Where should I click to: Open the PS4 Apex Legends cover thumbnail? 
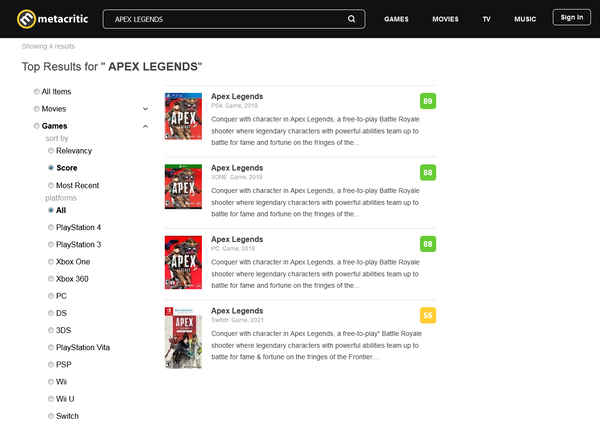pyautogui.click(x=183, y=116)
